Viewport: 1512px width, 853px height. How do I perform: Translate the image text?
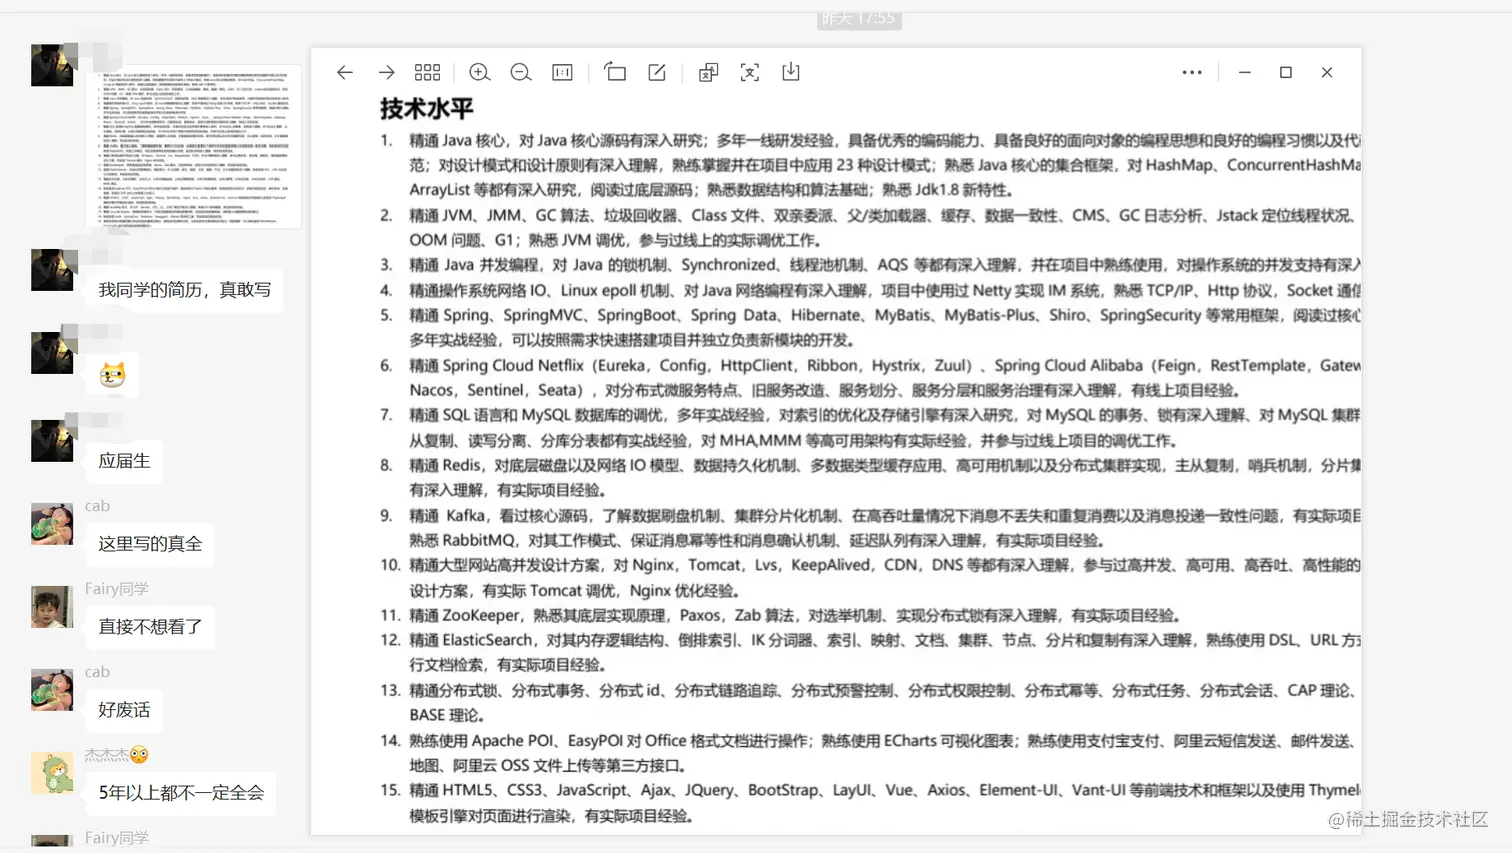(x=708, y=72)
